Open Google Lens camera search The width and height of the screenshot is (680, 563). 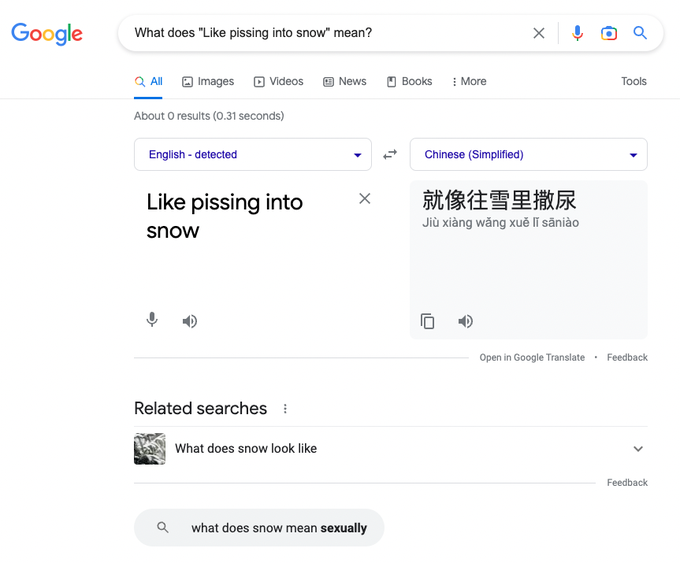tap(609, 33)
